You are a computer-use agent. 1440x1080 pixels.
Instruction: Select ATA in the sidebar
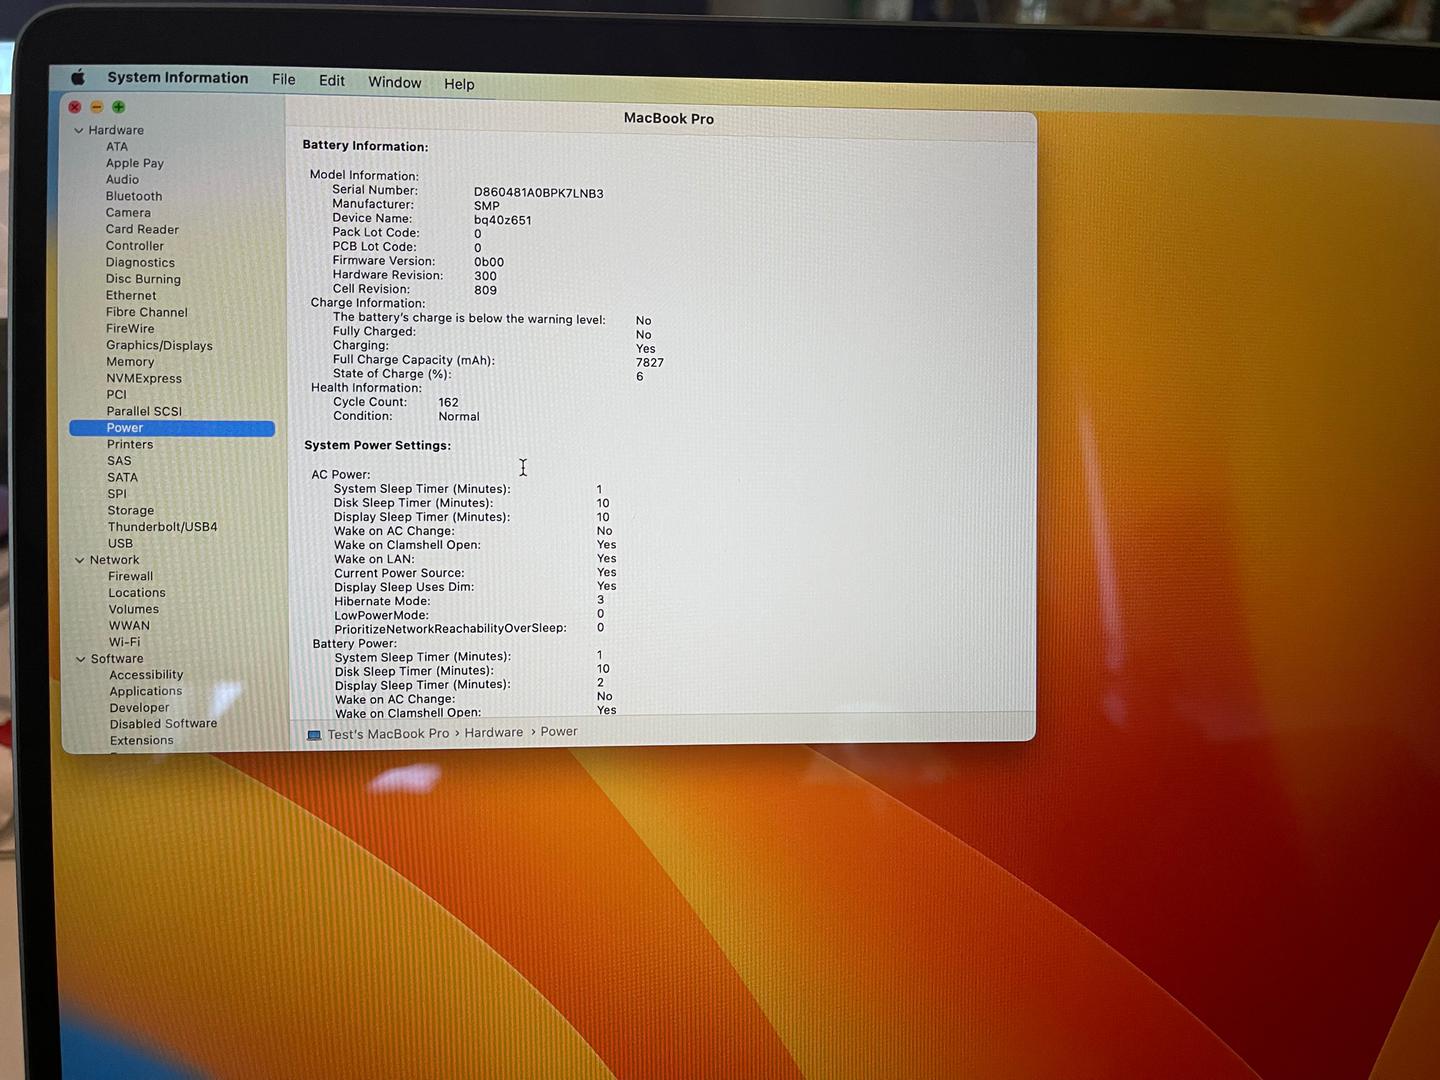pos(117,146)
